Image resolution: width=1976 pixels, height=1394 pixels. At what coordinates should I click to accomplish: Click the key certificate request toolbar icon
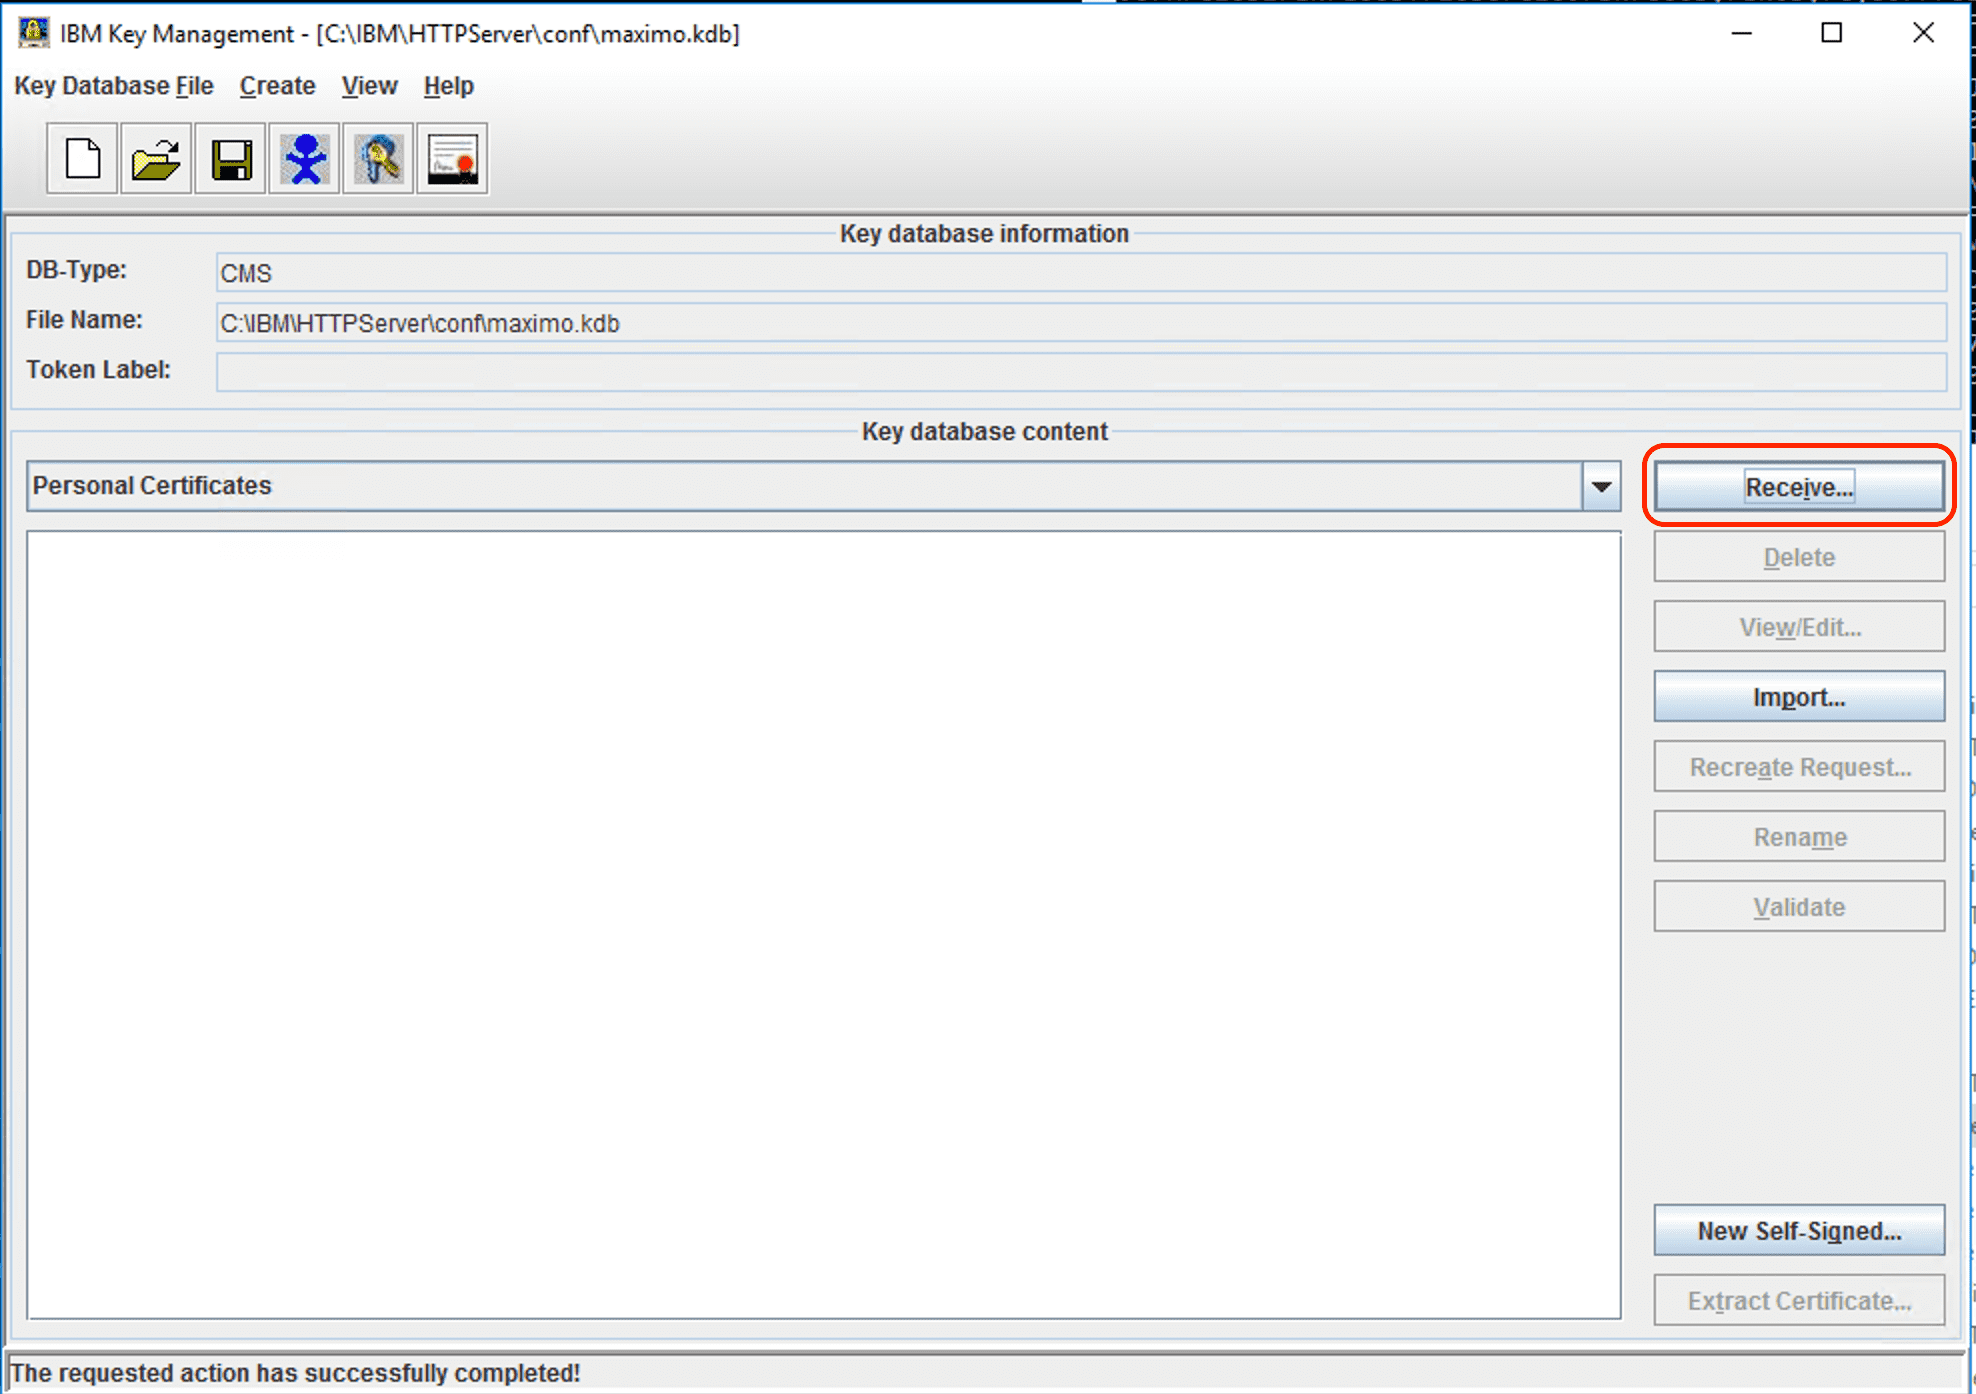tap(378, 159)
